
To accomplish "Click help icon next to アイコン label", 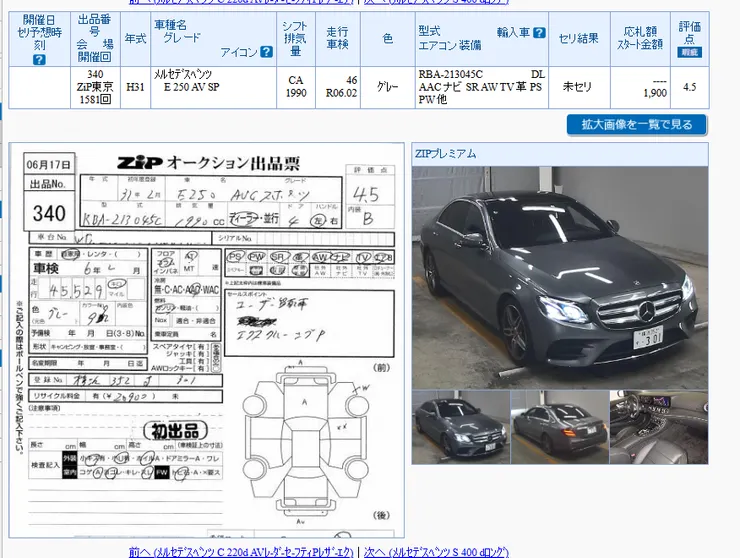I will pyautogui.click(x=267, y=51).
